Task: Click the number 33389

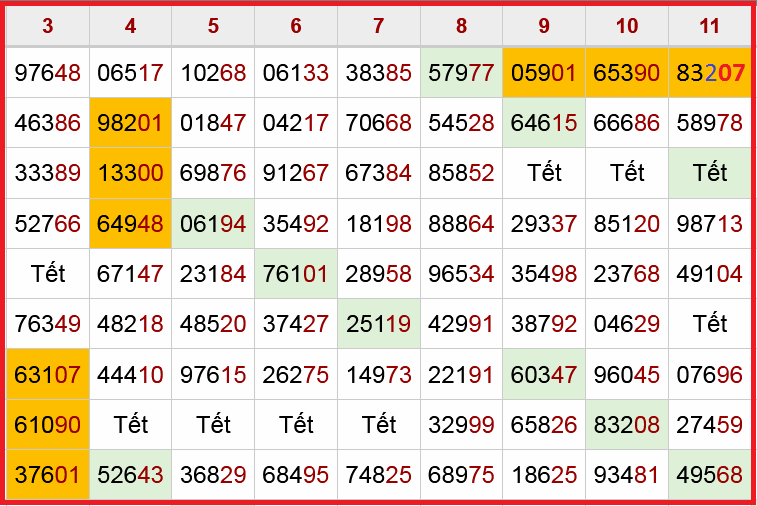Action: point(47,173)
